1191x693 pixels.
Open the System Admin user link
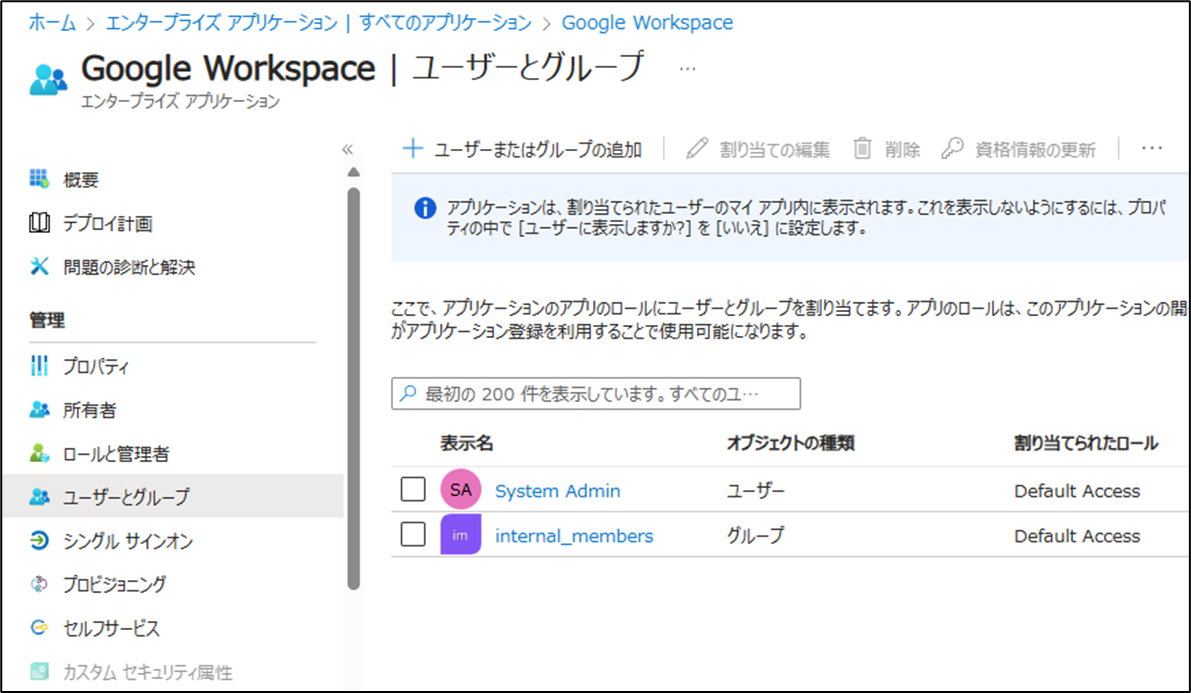(558, 491)
